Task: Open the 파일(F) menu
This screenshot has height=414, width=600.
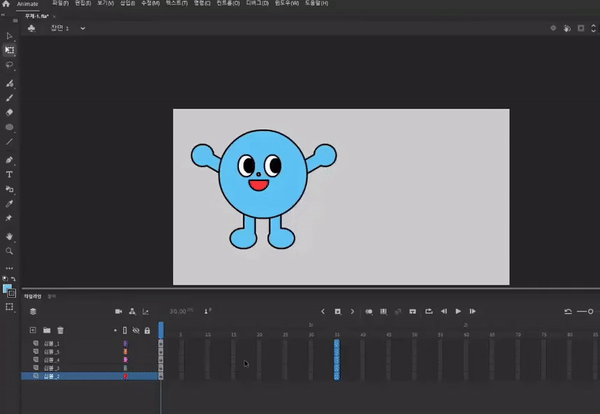Action: (61, 4)
